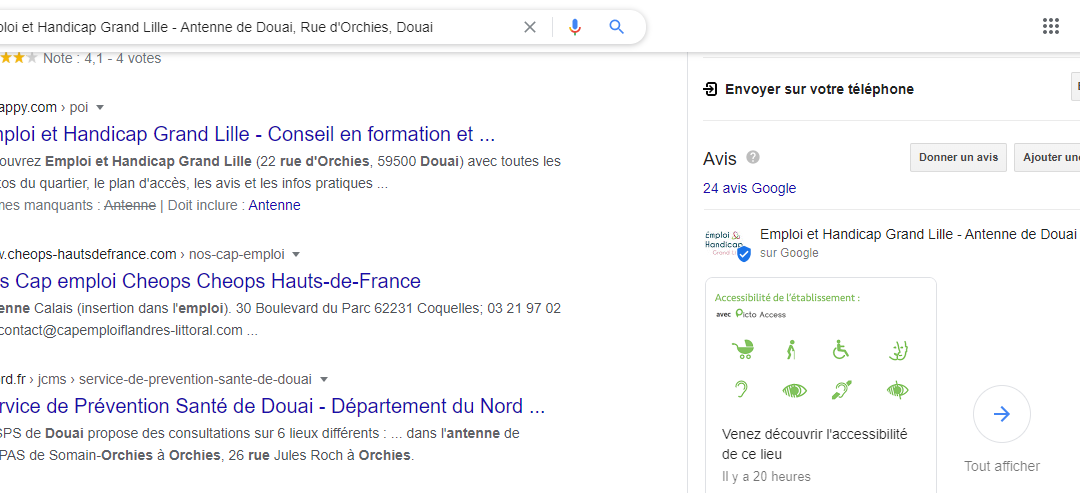Open Service de Prévention Santé de Douai result
The height and width of the screenshot is (493, 1080).
(x=272, y=406)
